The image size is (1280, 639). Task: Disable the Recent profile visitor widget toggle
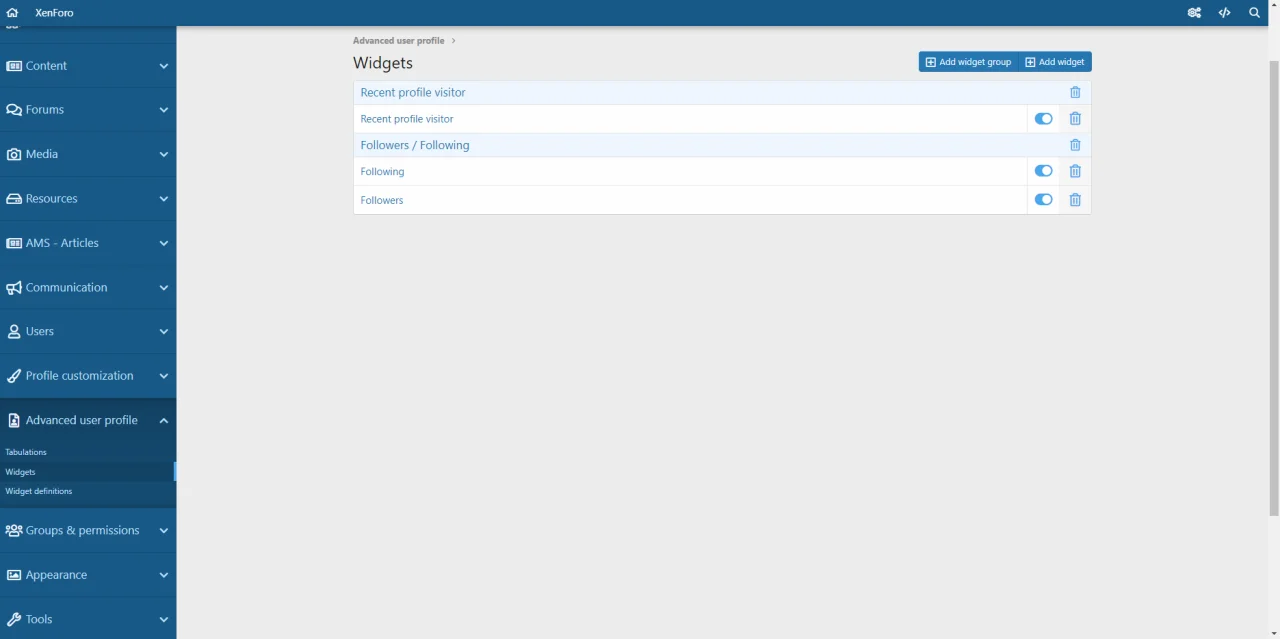click(x=1043, y=119)
